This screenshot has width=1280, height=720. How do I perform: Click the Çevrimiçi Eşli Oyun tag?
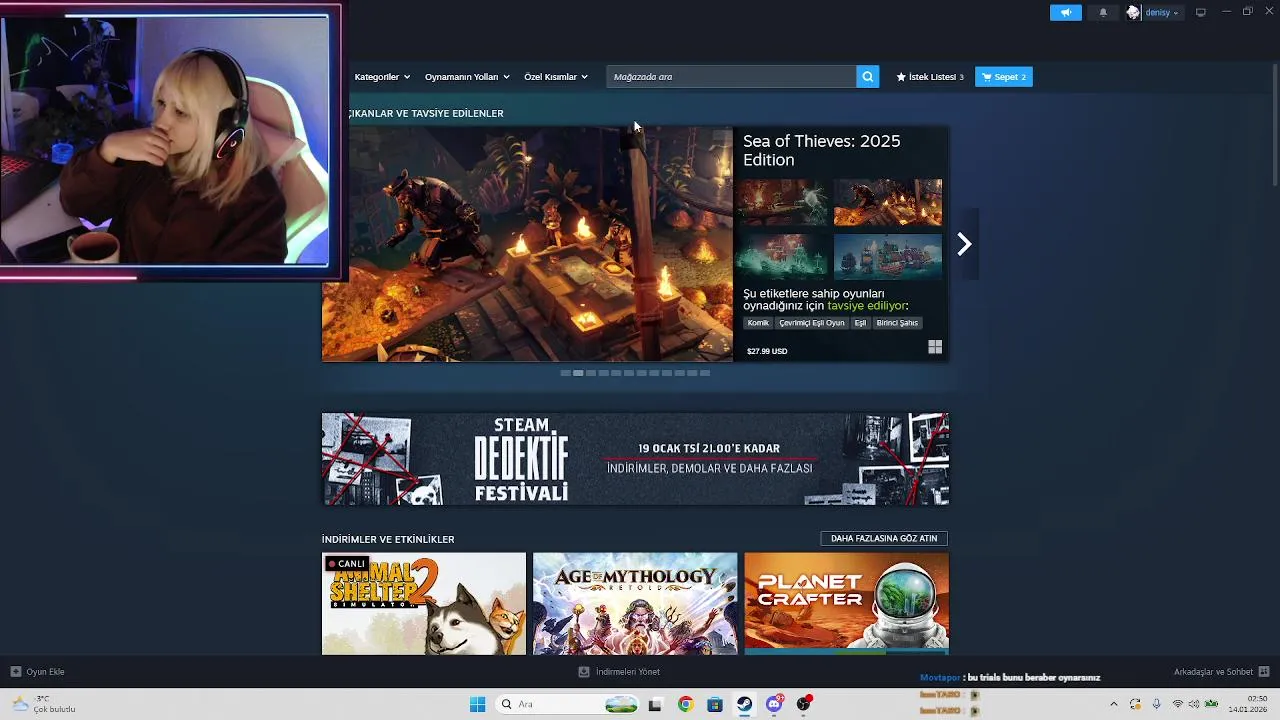pyautogui.click(x=812, y=323)
